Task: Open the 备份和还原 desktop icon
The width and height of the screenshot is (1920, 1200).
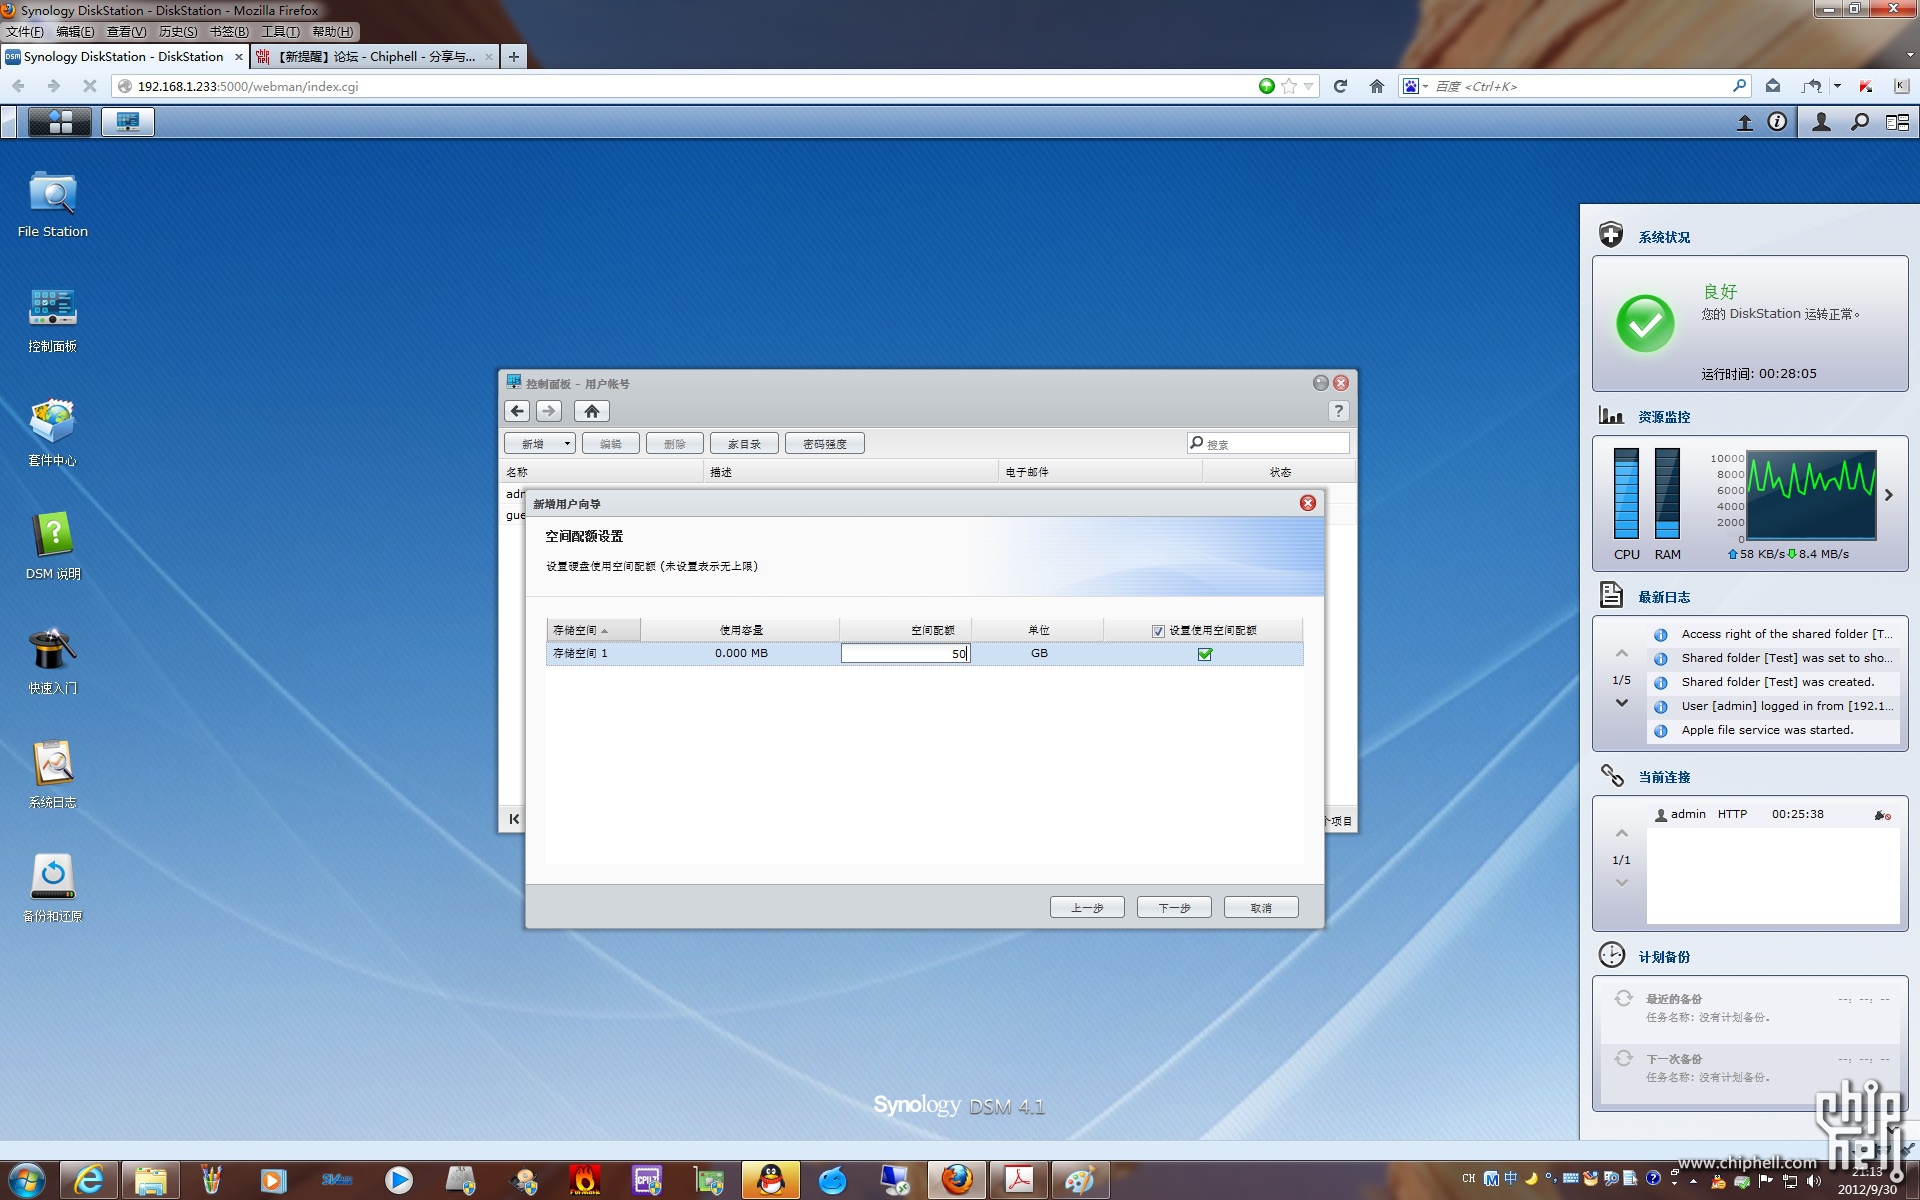Action: [x=52, y=888]
